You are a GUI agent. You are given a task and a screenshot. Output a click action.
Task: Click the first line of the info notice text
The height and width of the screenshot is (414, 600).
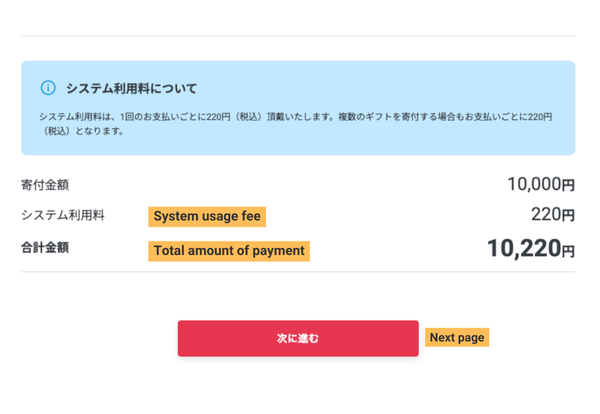[295, 117]
